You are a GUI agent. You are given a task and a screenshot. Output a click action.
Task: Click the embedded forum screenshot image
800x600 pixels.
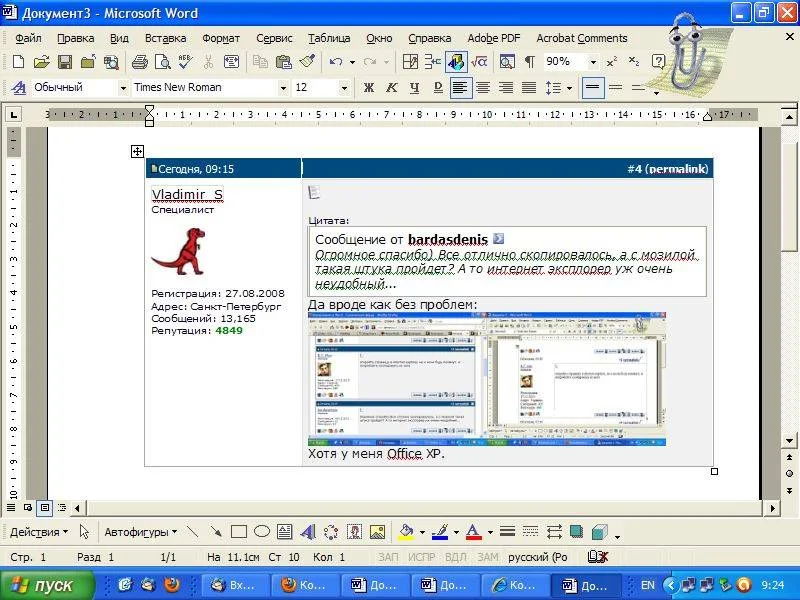tap(487, 378)
